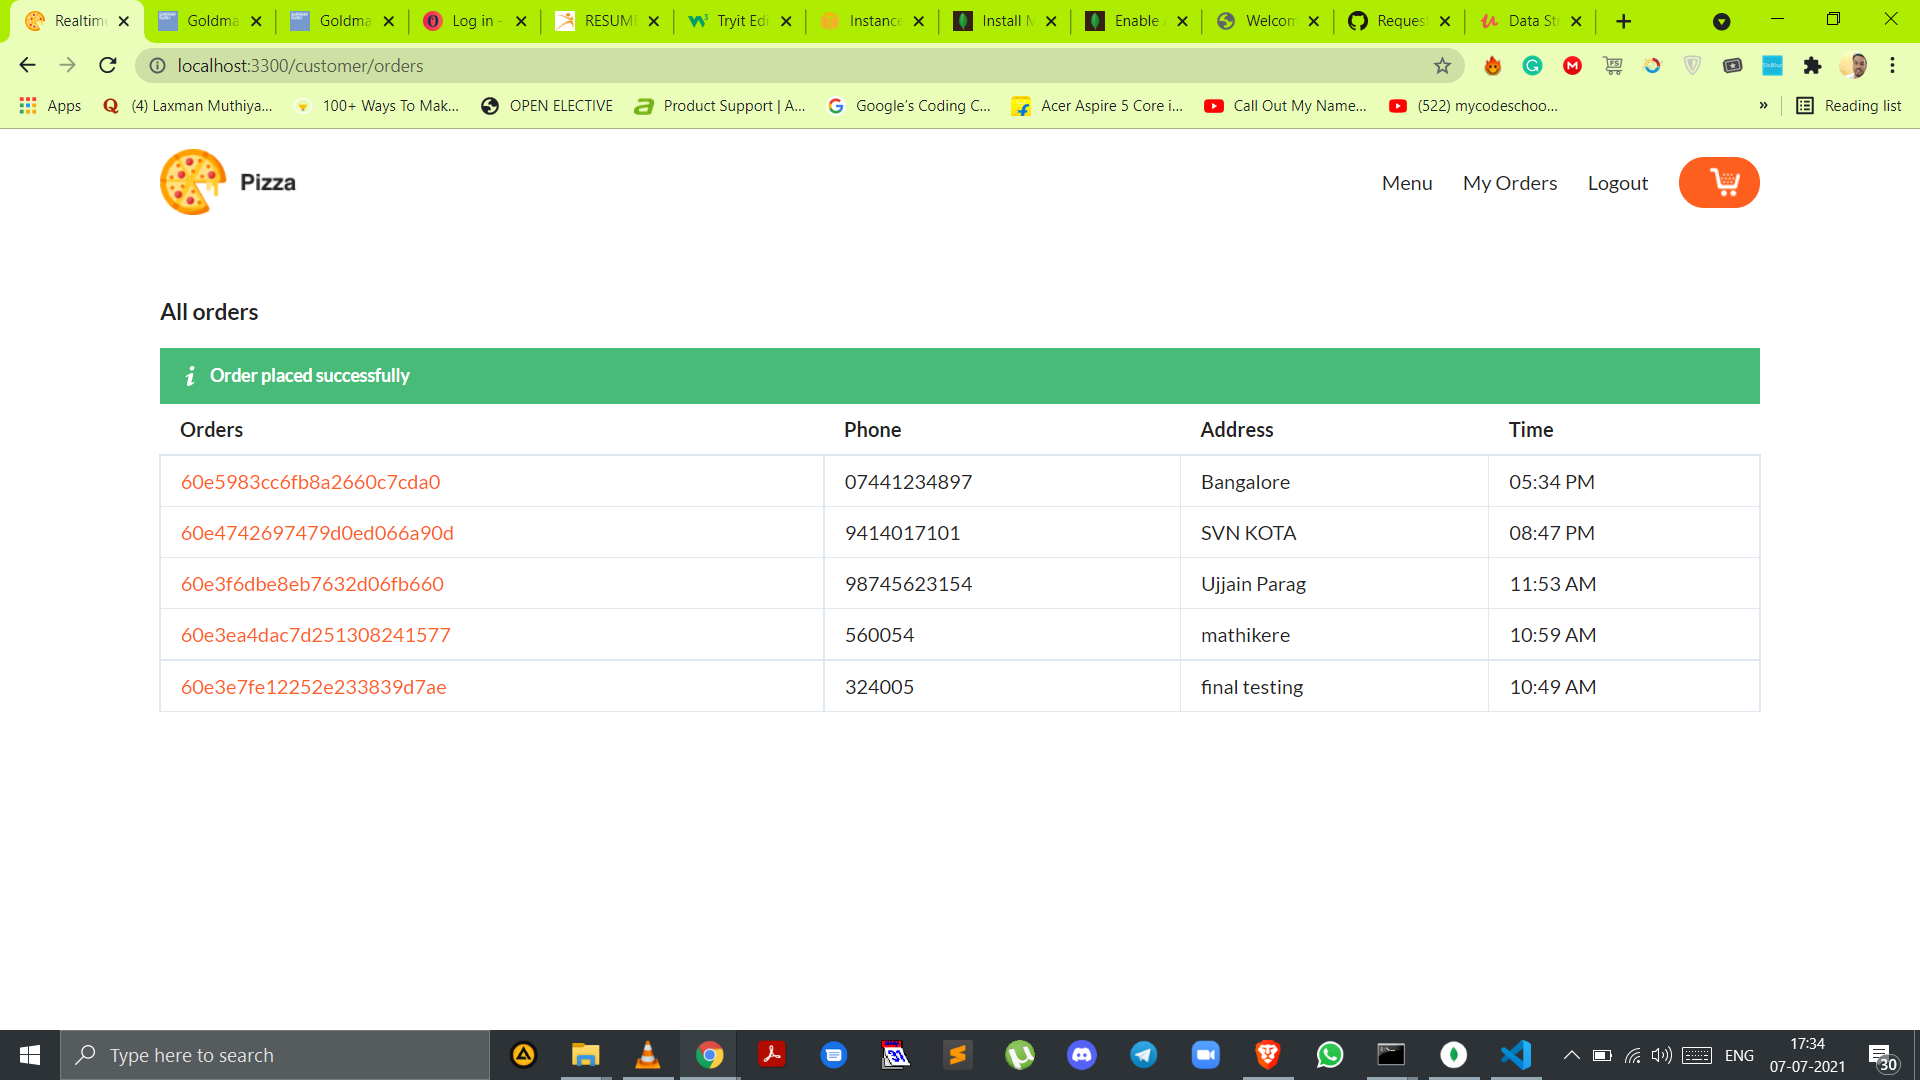This screenshot has width=1920, height=1080.
Task: Expand the bookmarks overflow chevron
Action: point(1764,105)
